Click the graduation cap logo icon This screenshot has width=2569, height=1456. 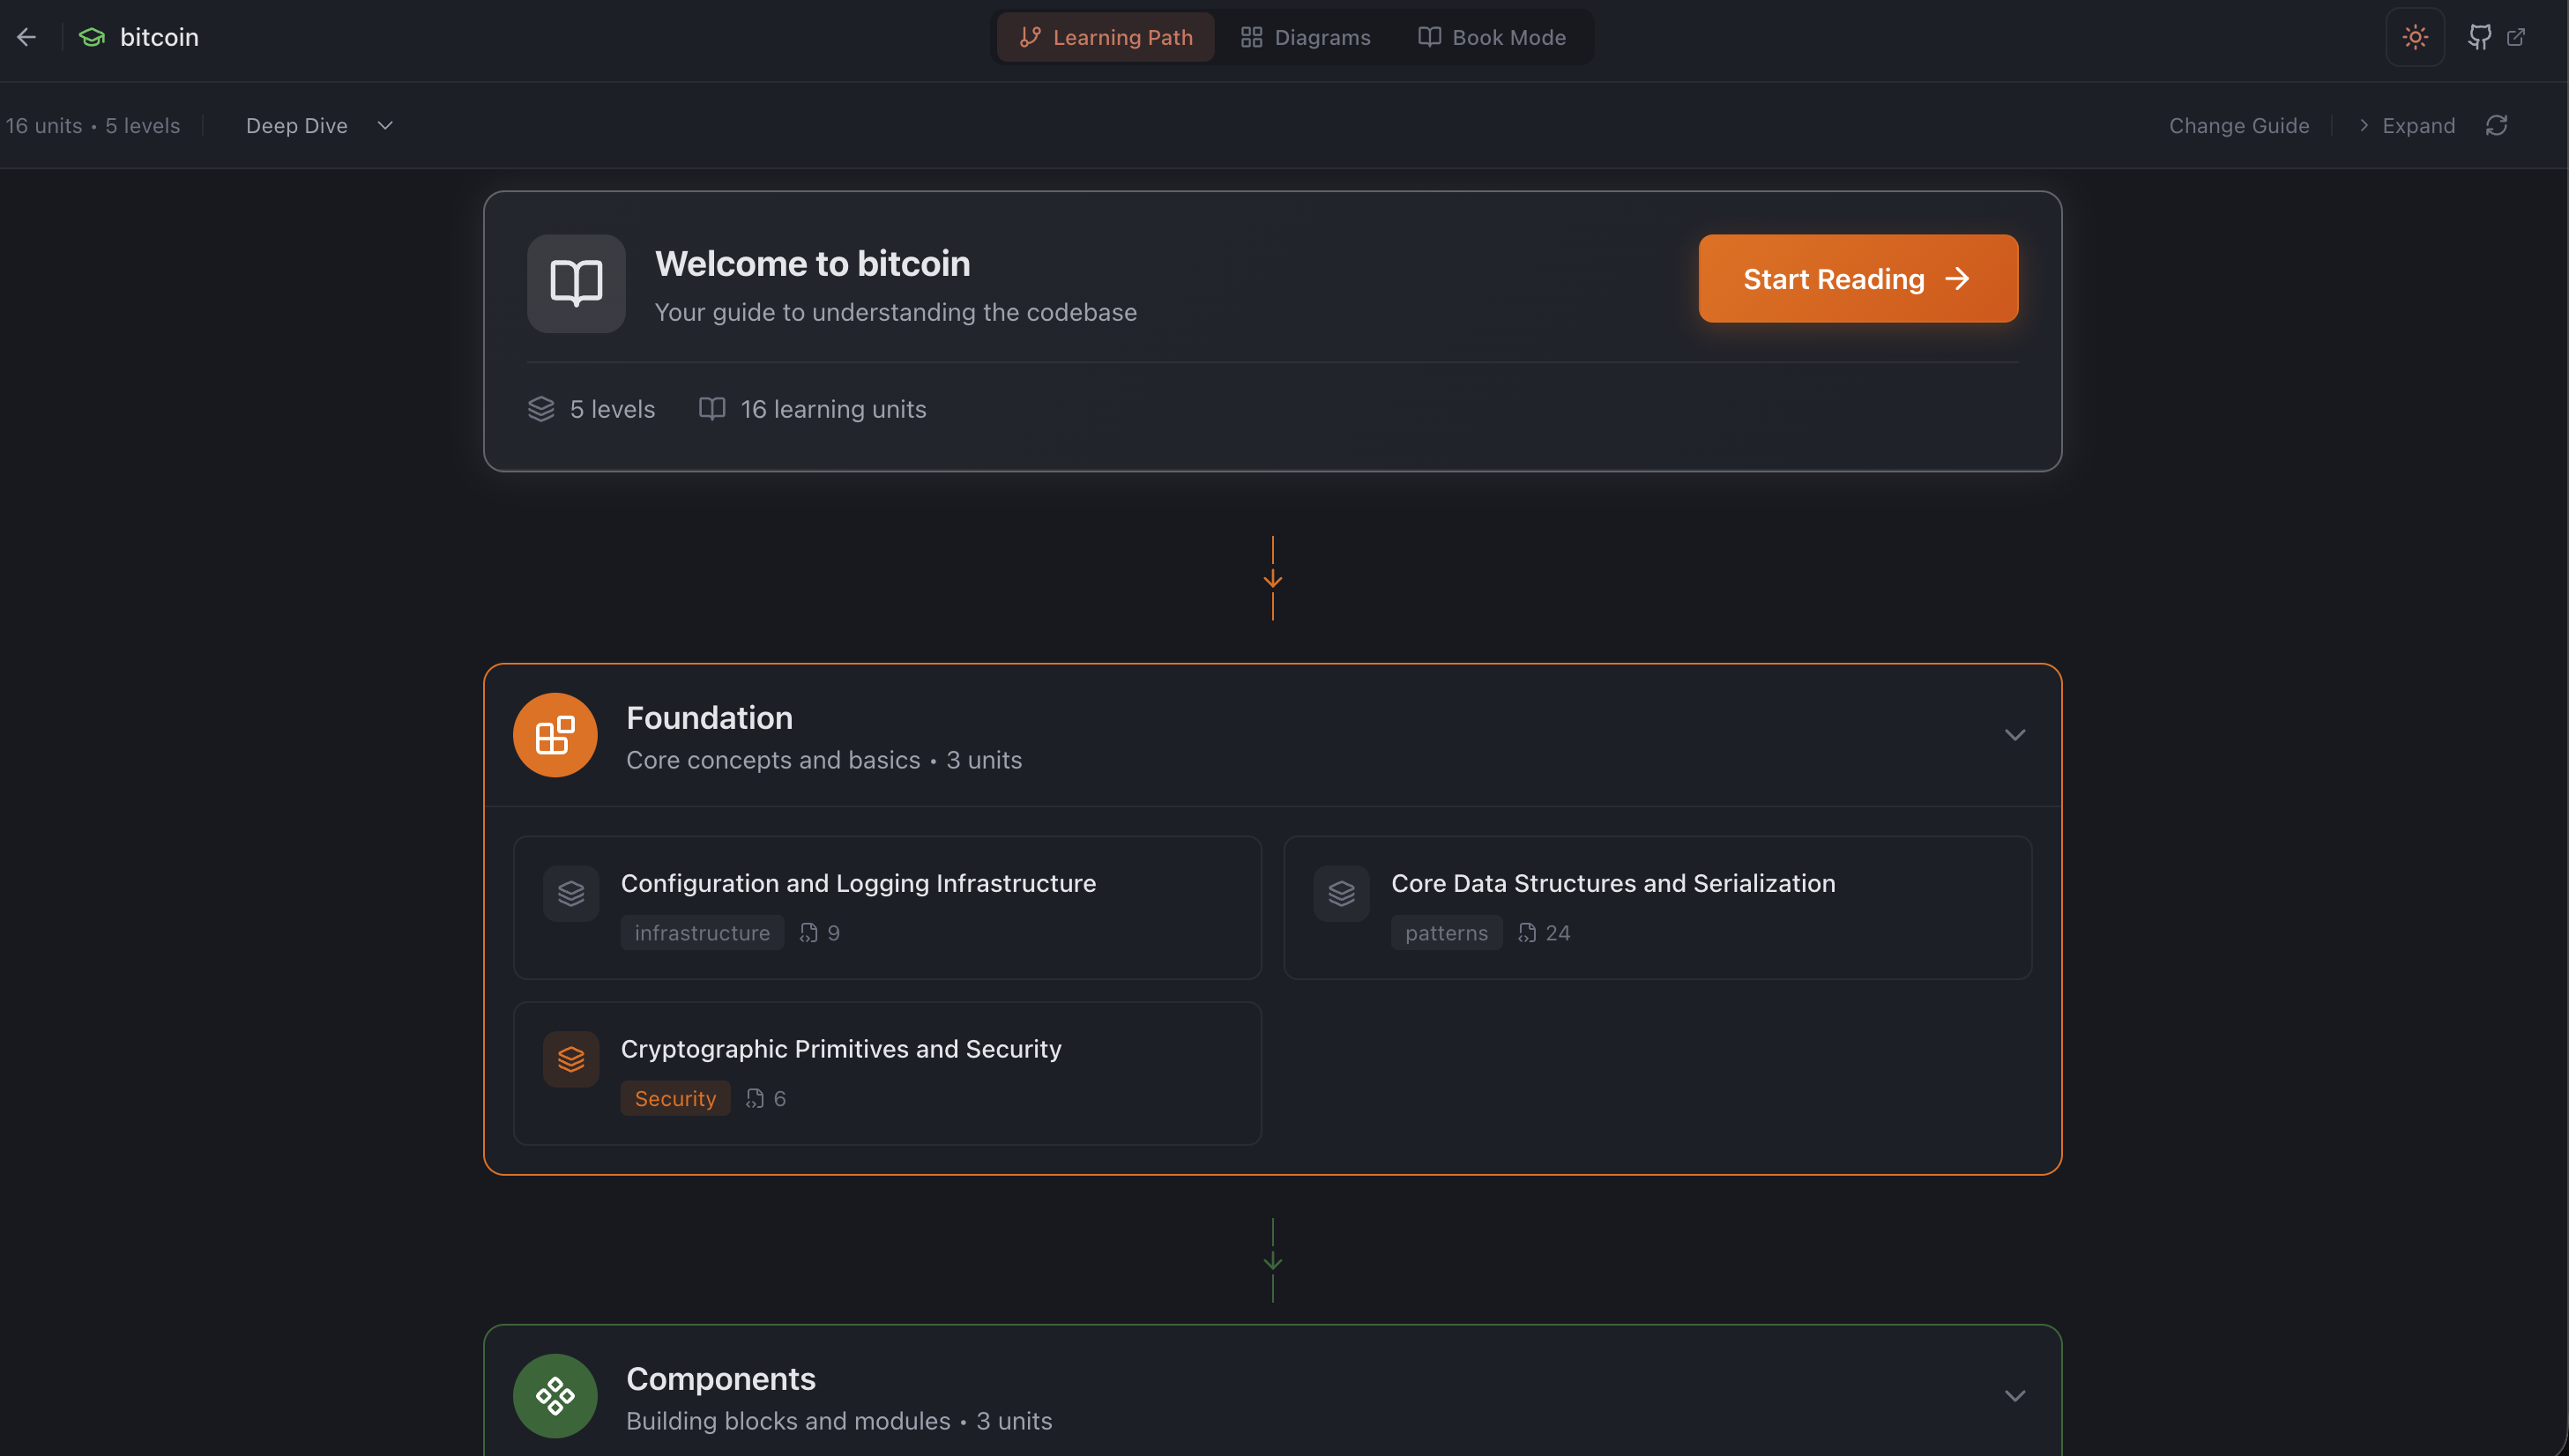tap(92, 37)
